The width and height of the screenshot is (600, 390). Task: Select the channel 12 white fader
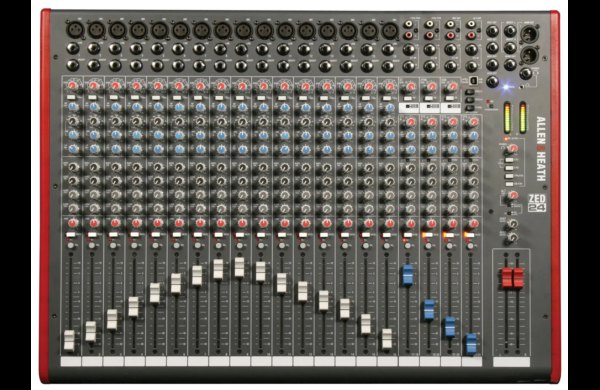tap(302, 291)
